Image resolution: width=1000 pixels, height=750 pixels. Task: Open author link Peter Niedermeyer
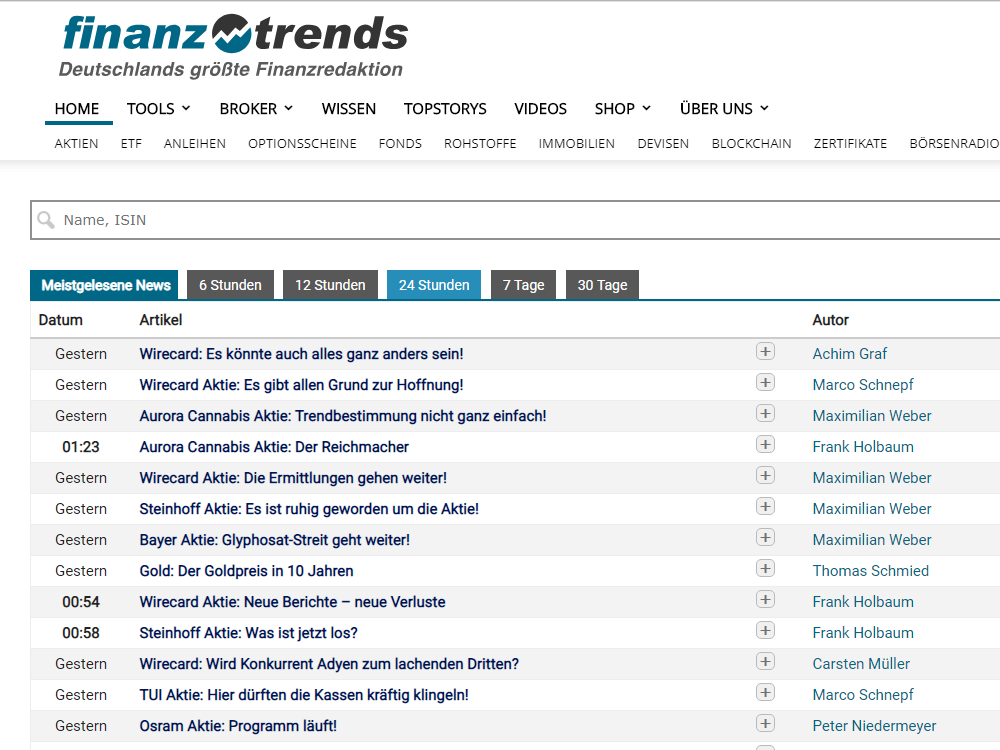874,726
